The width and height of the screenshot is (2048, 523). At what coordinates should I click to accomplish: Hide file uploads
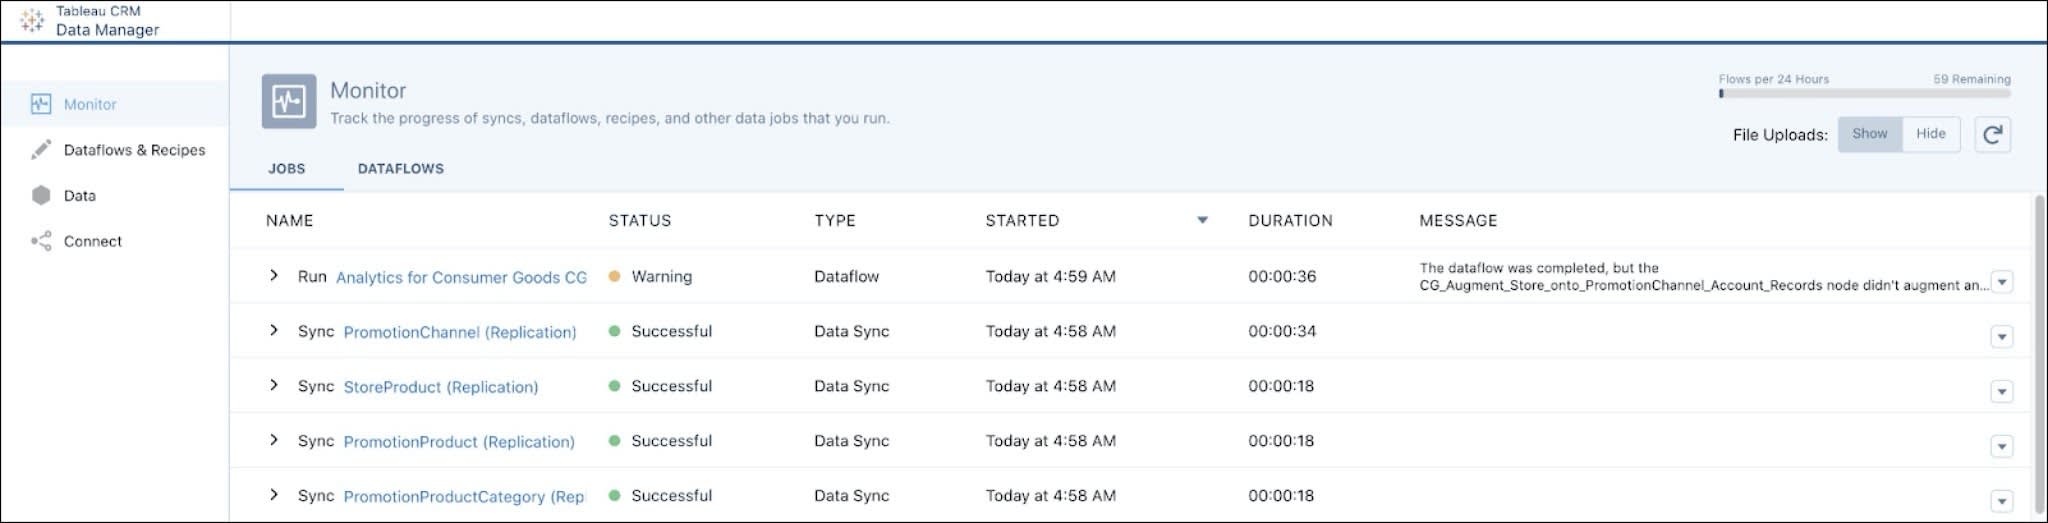(x=1930, y=134)
